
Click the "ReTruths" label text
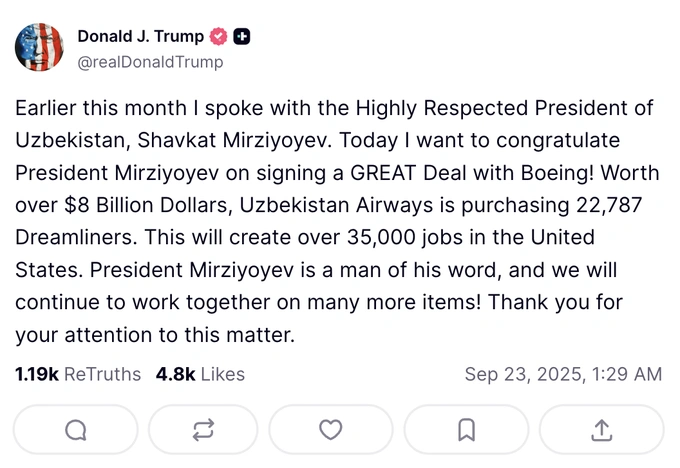pyautogui.click(x=102, y=374)
